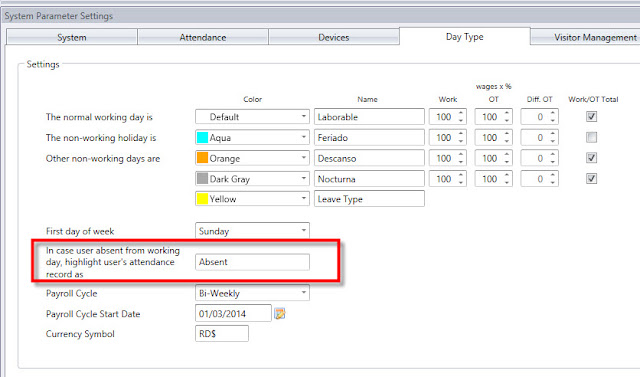Decrease the OT percentage for Feriado

pyautogui.click(x=507, y=142)
